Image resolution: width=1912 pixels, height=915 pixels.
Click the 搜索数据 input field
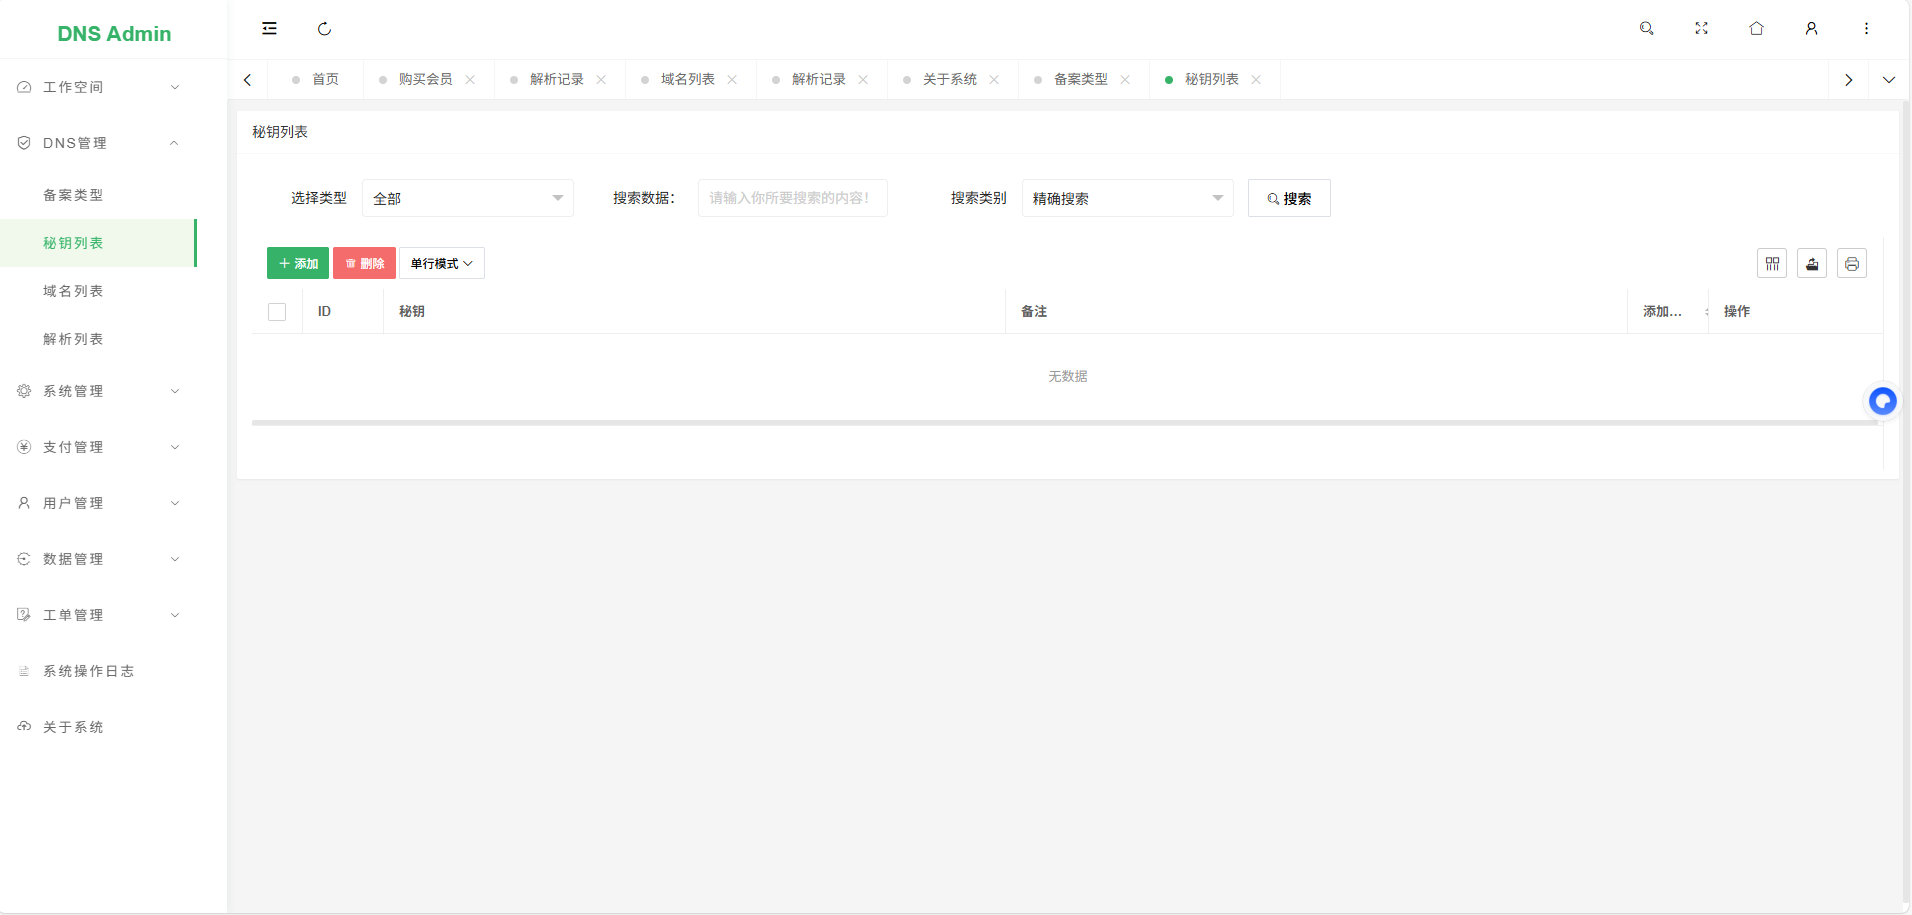tap(791, 198)
